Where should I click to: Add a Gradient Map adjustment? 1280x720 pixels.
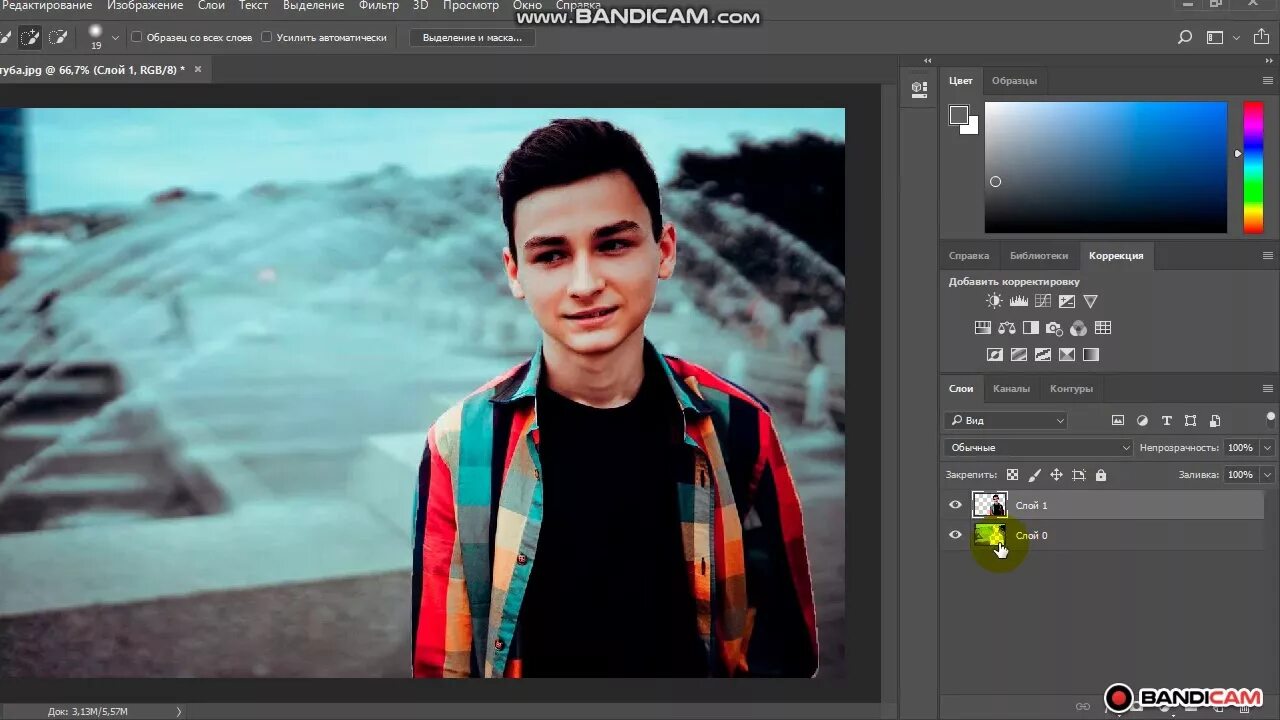(x=1091, y=354)
